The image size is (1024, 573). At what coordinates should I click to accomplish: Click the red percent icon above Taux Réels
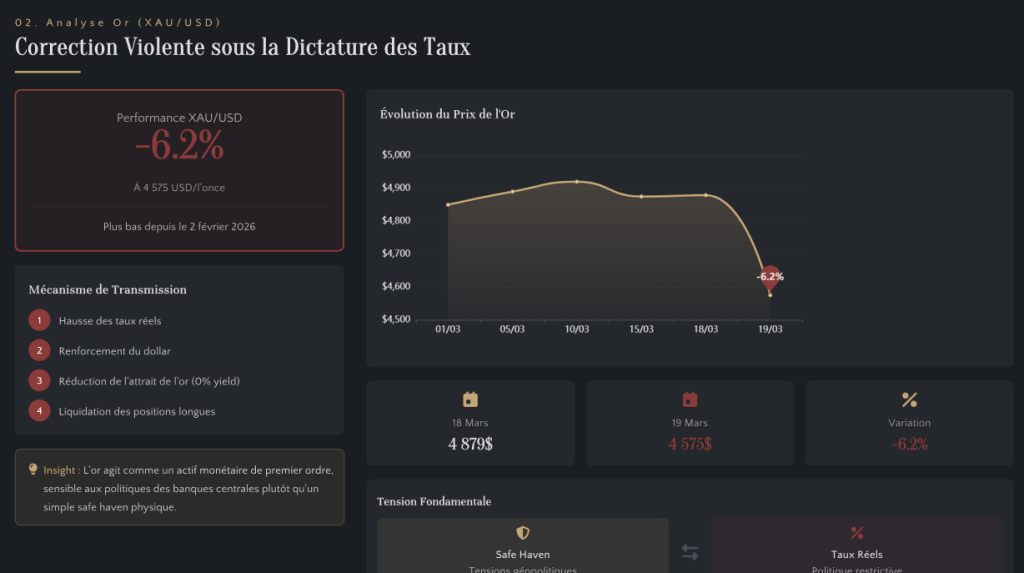(x=856, y=533)
